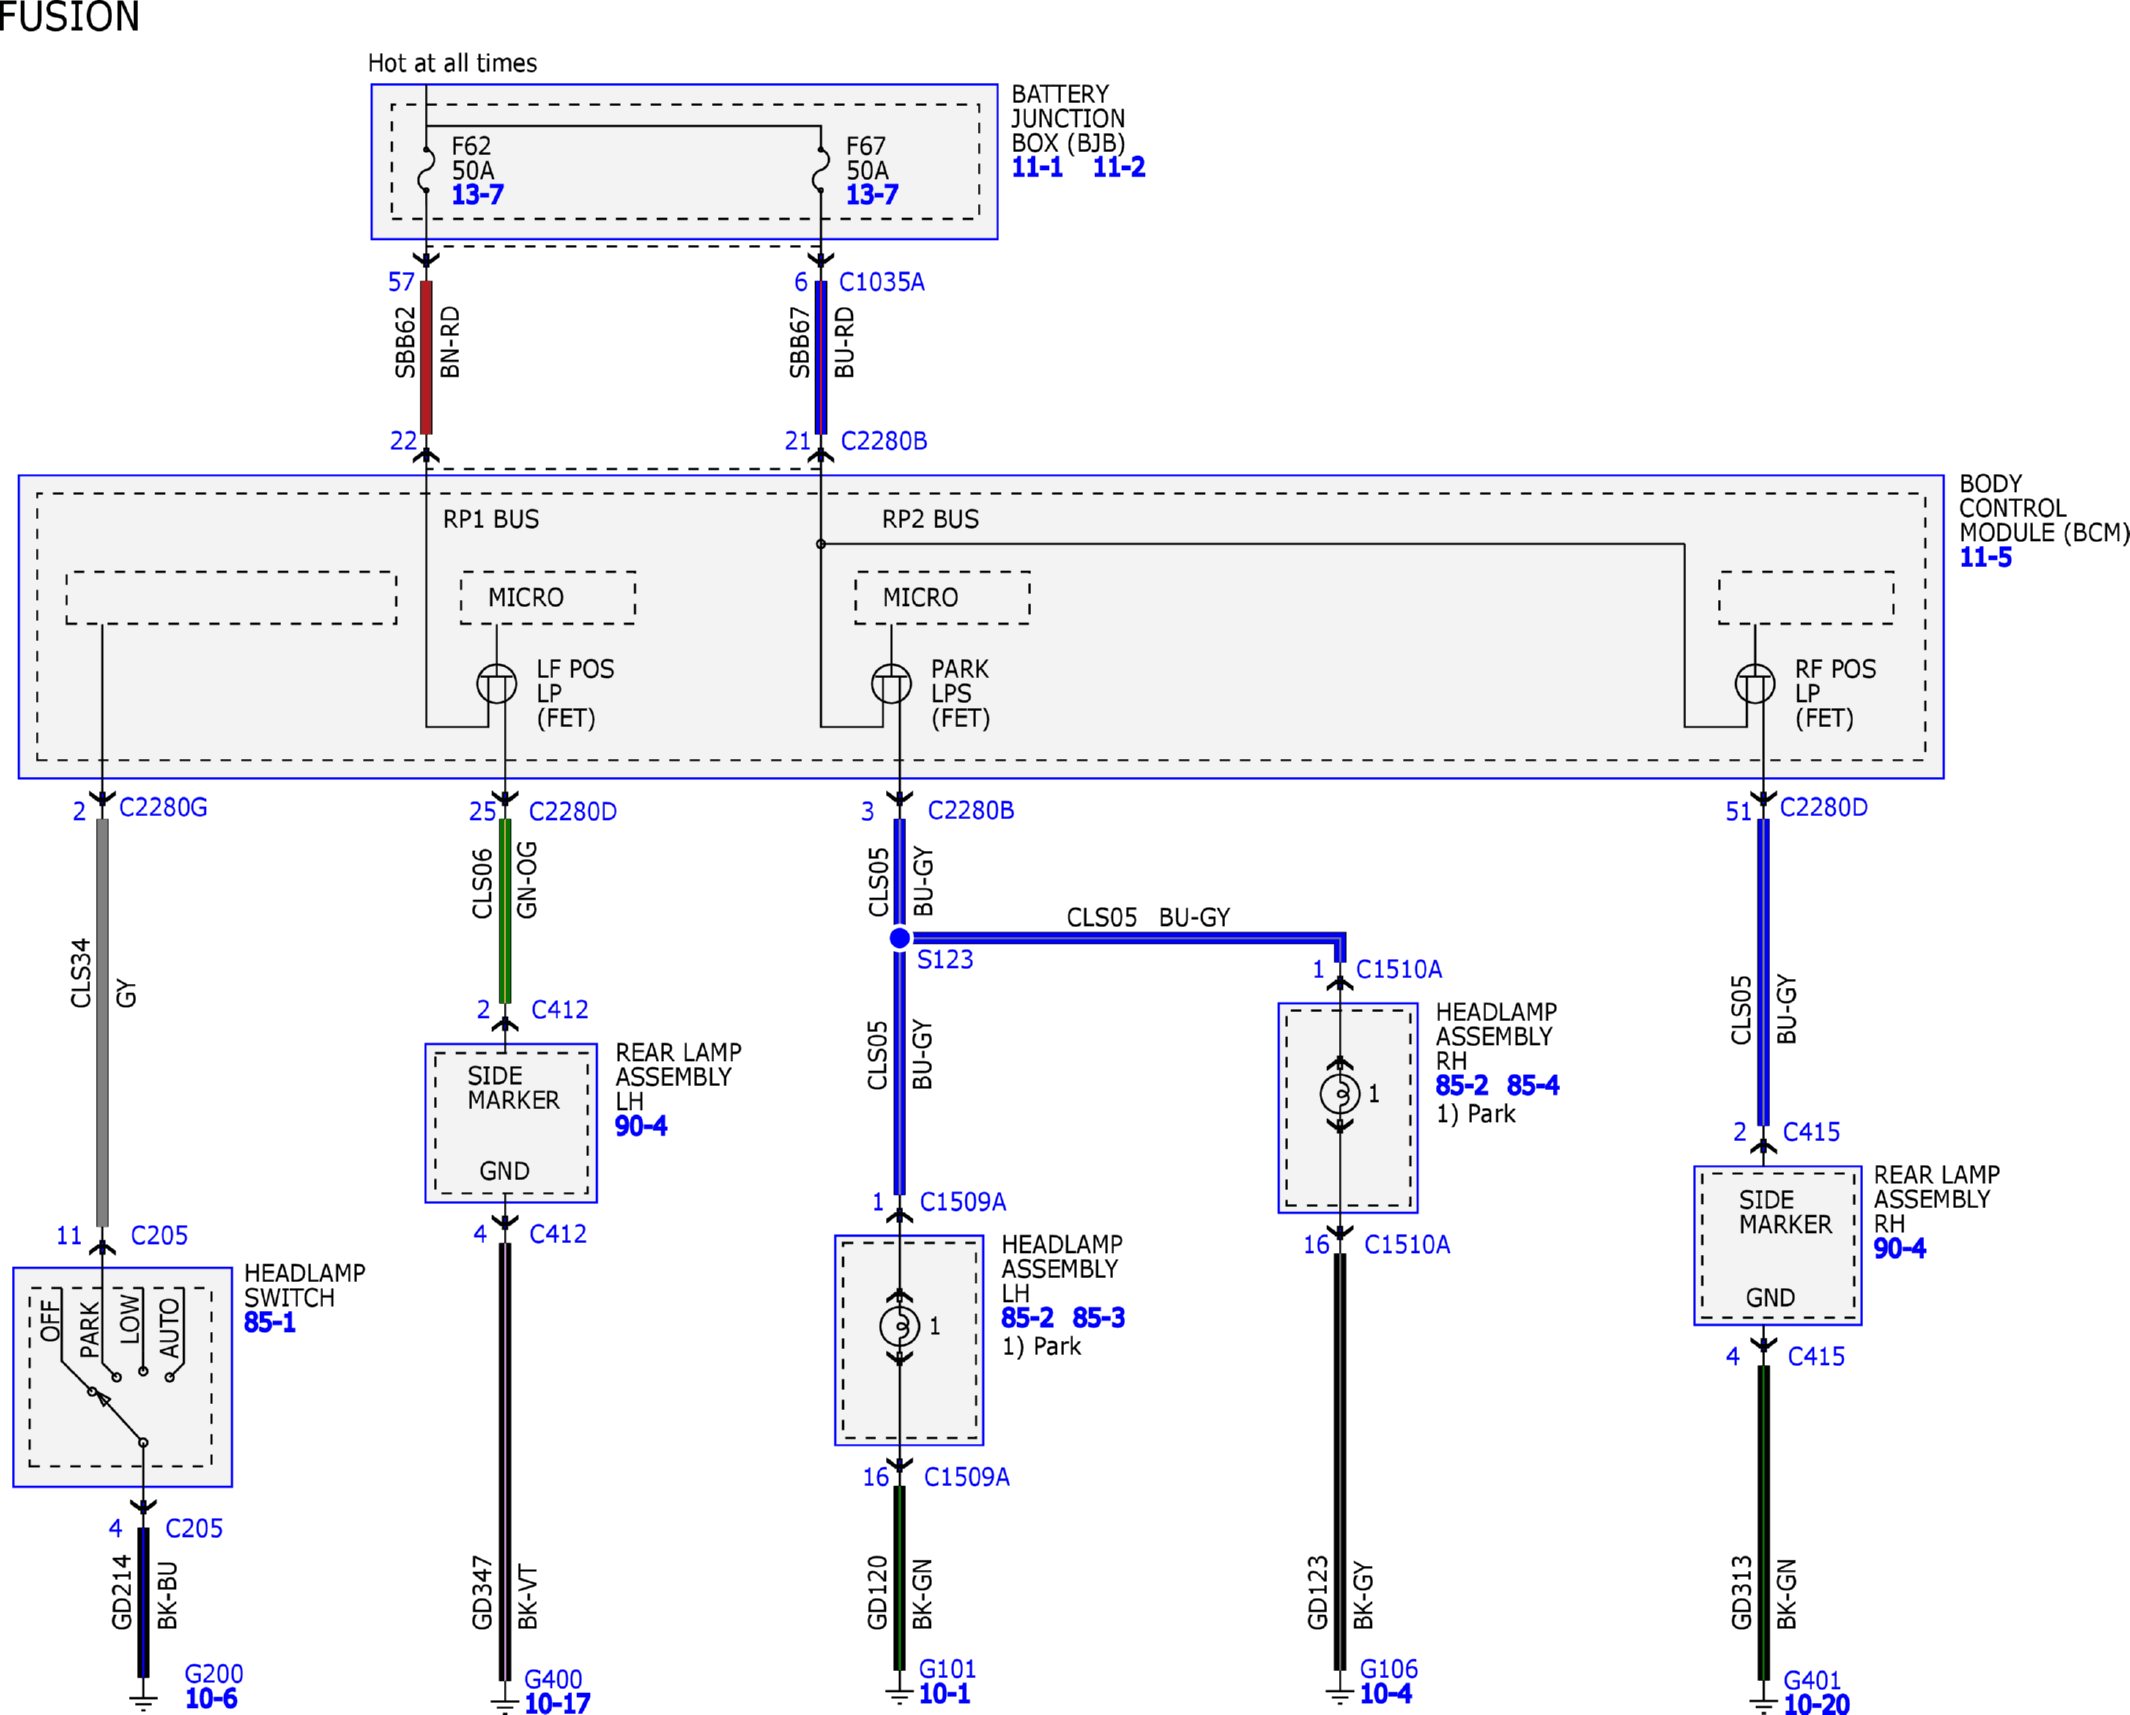Screen dimensions: 2130x1715
Task: Click the PARK LPS FET symbol
Action: point(891,684)
